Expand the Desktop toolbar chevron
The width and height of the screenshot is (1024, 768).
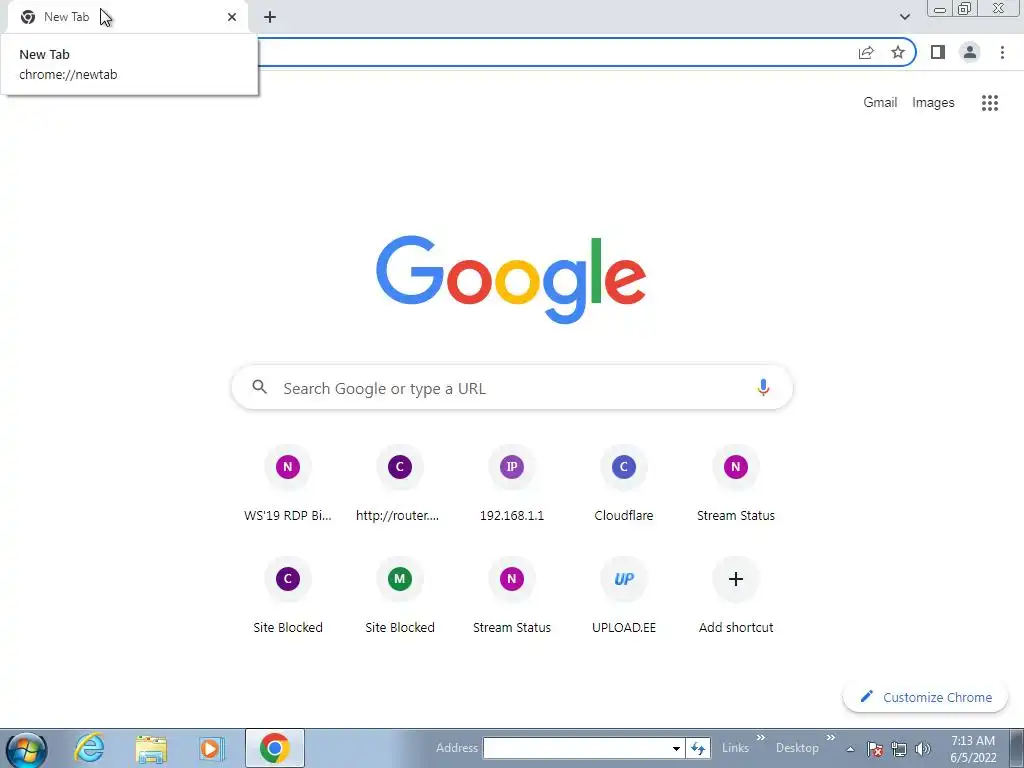point(831,738)
